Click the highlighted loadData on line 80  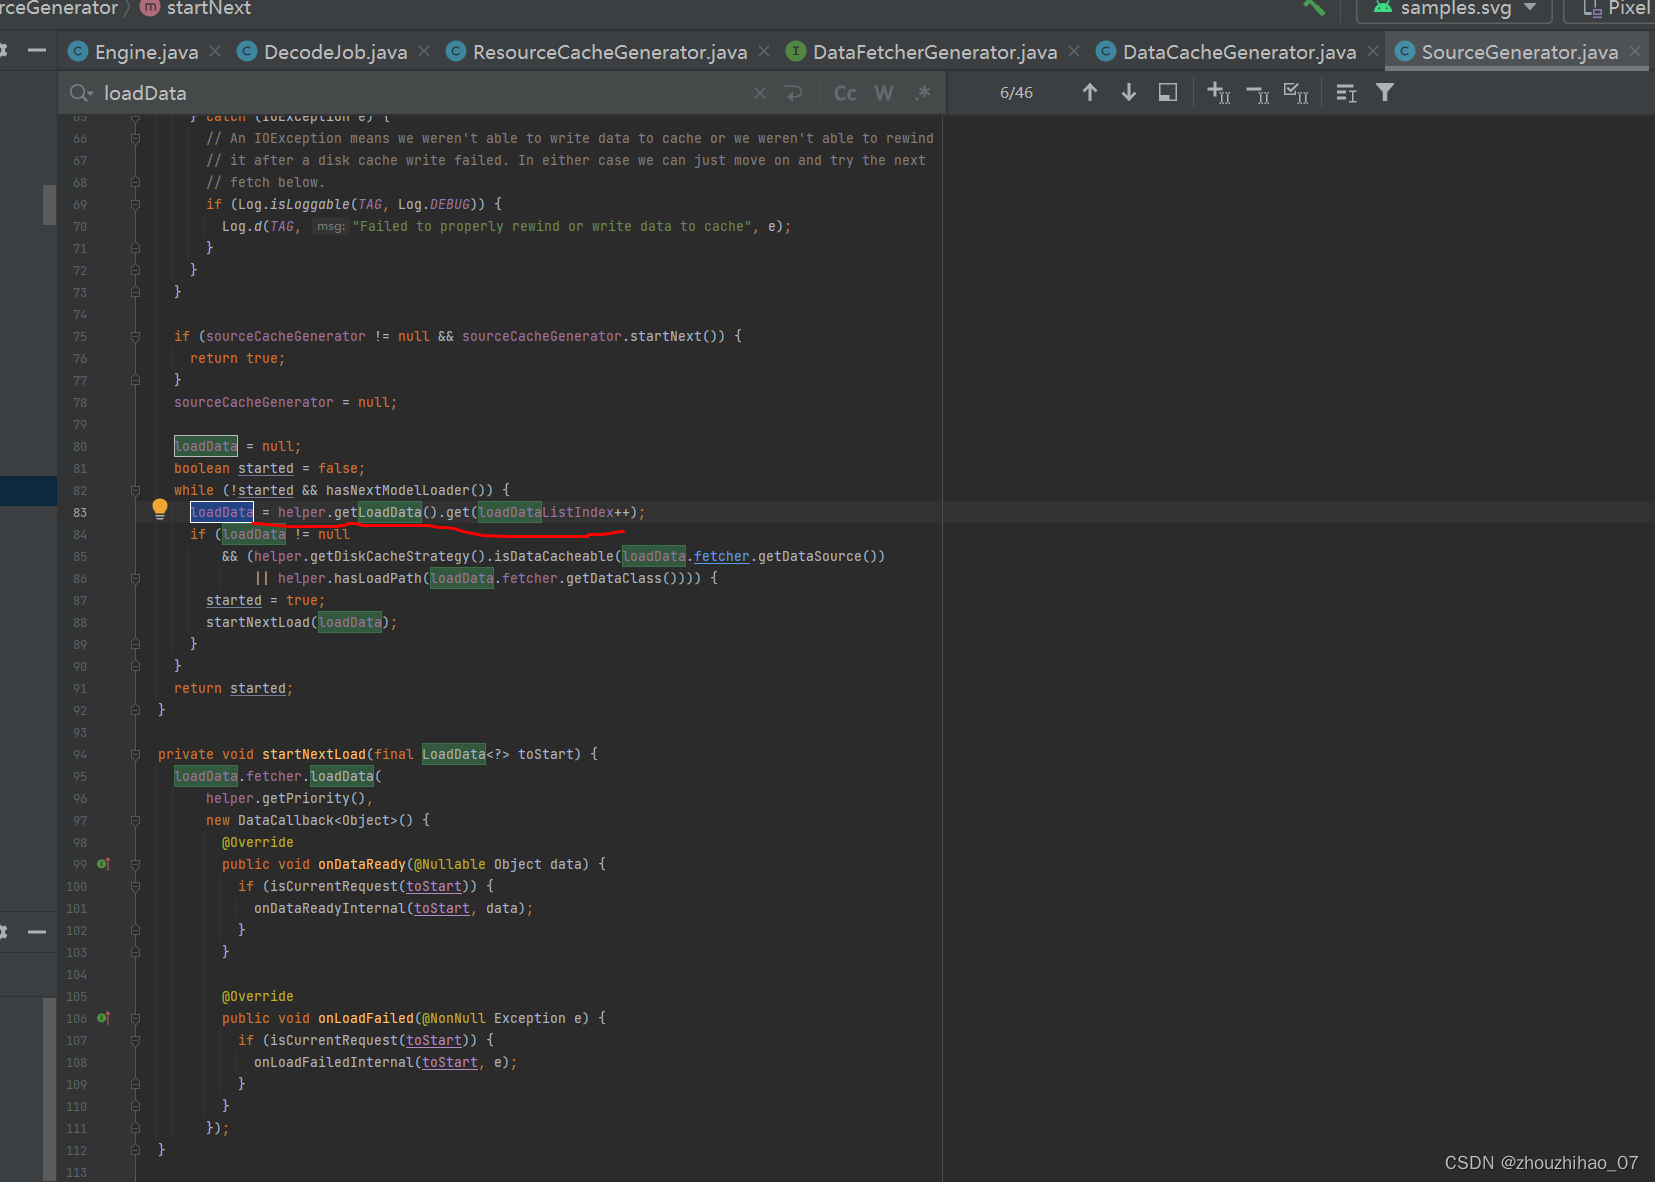[206, 447]
